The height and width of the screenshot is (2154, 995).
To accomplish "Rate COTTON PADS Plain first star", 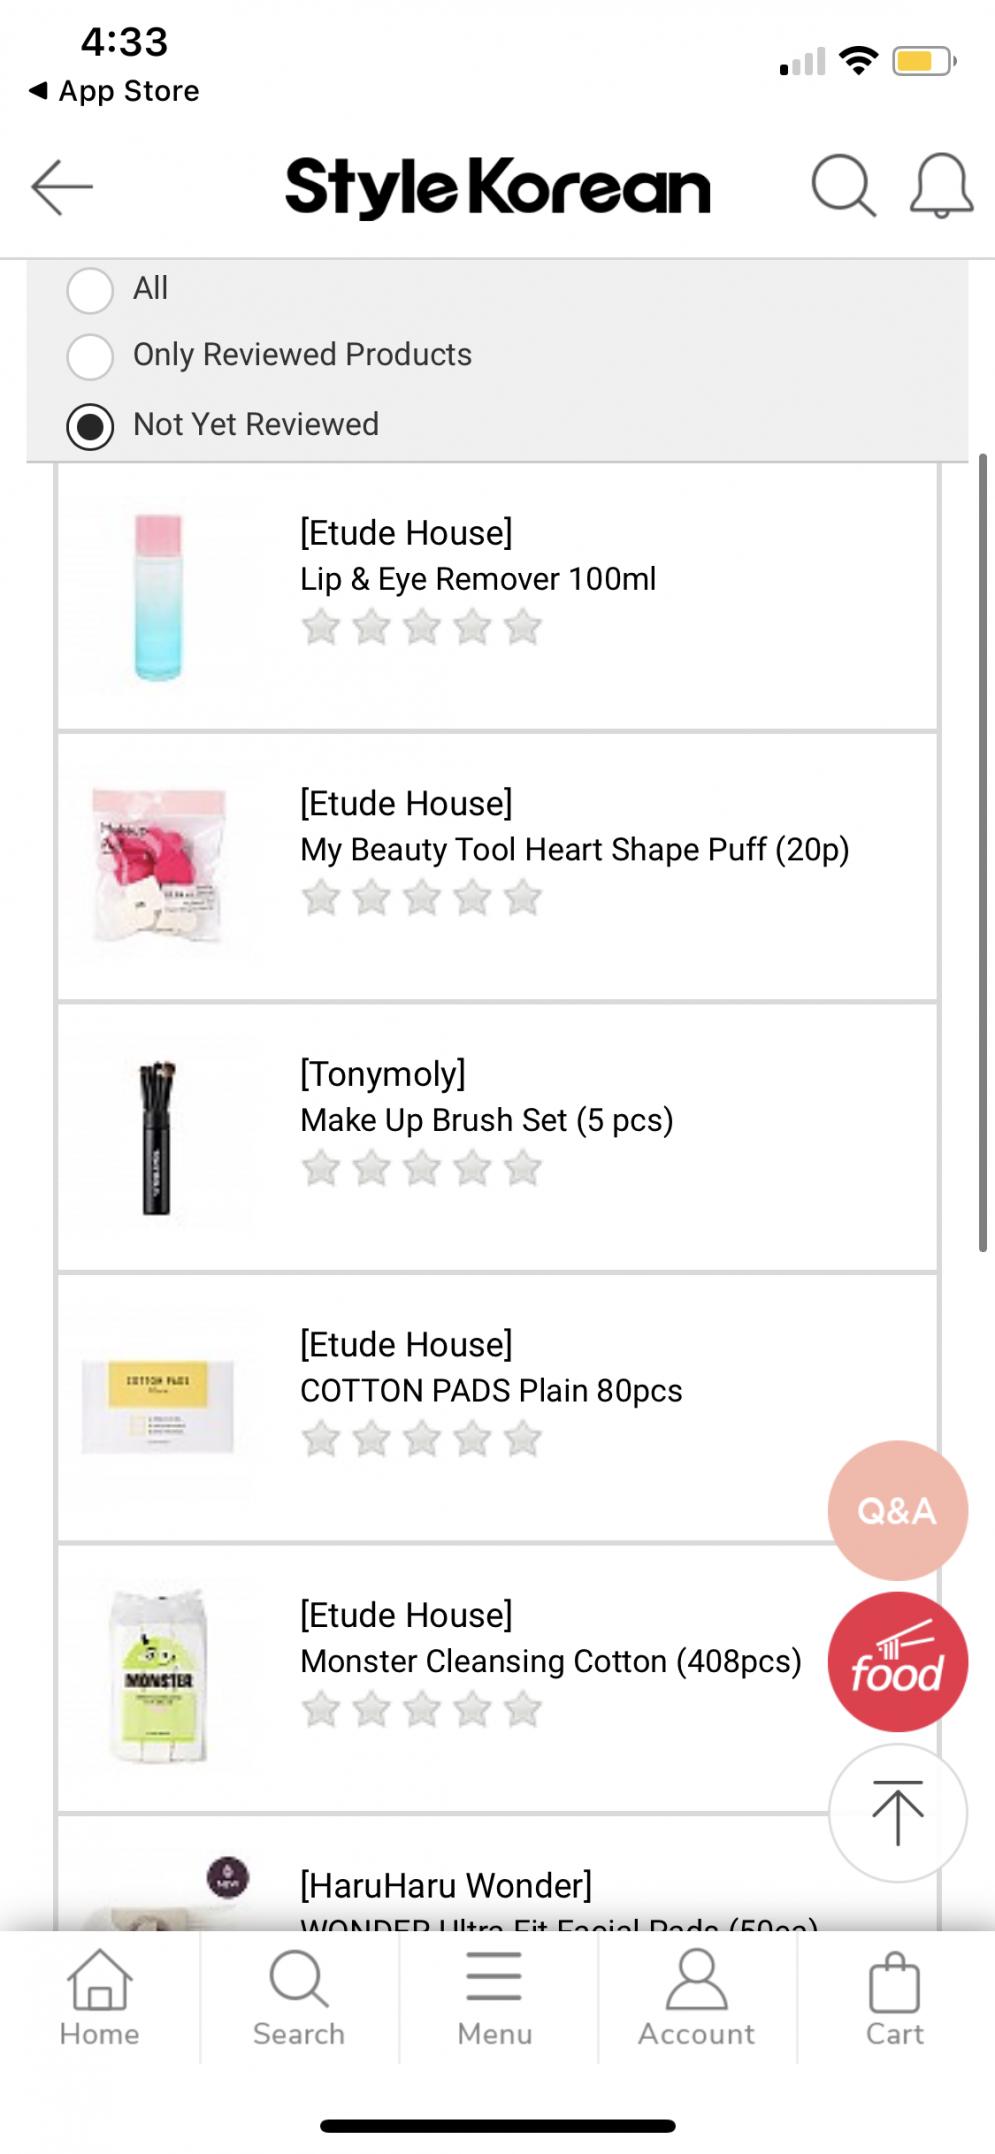I will pyautogui.click(x=321, y=1439).
